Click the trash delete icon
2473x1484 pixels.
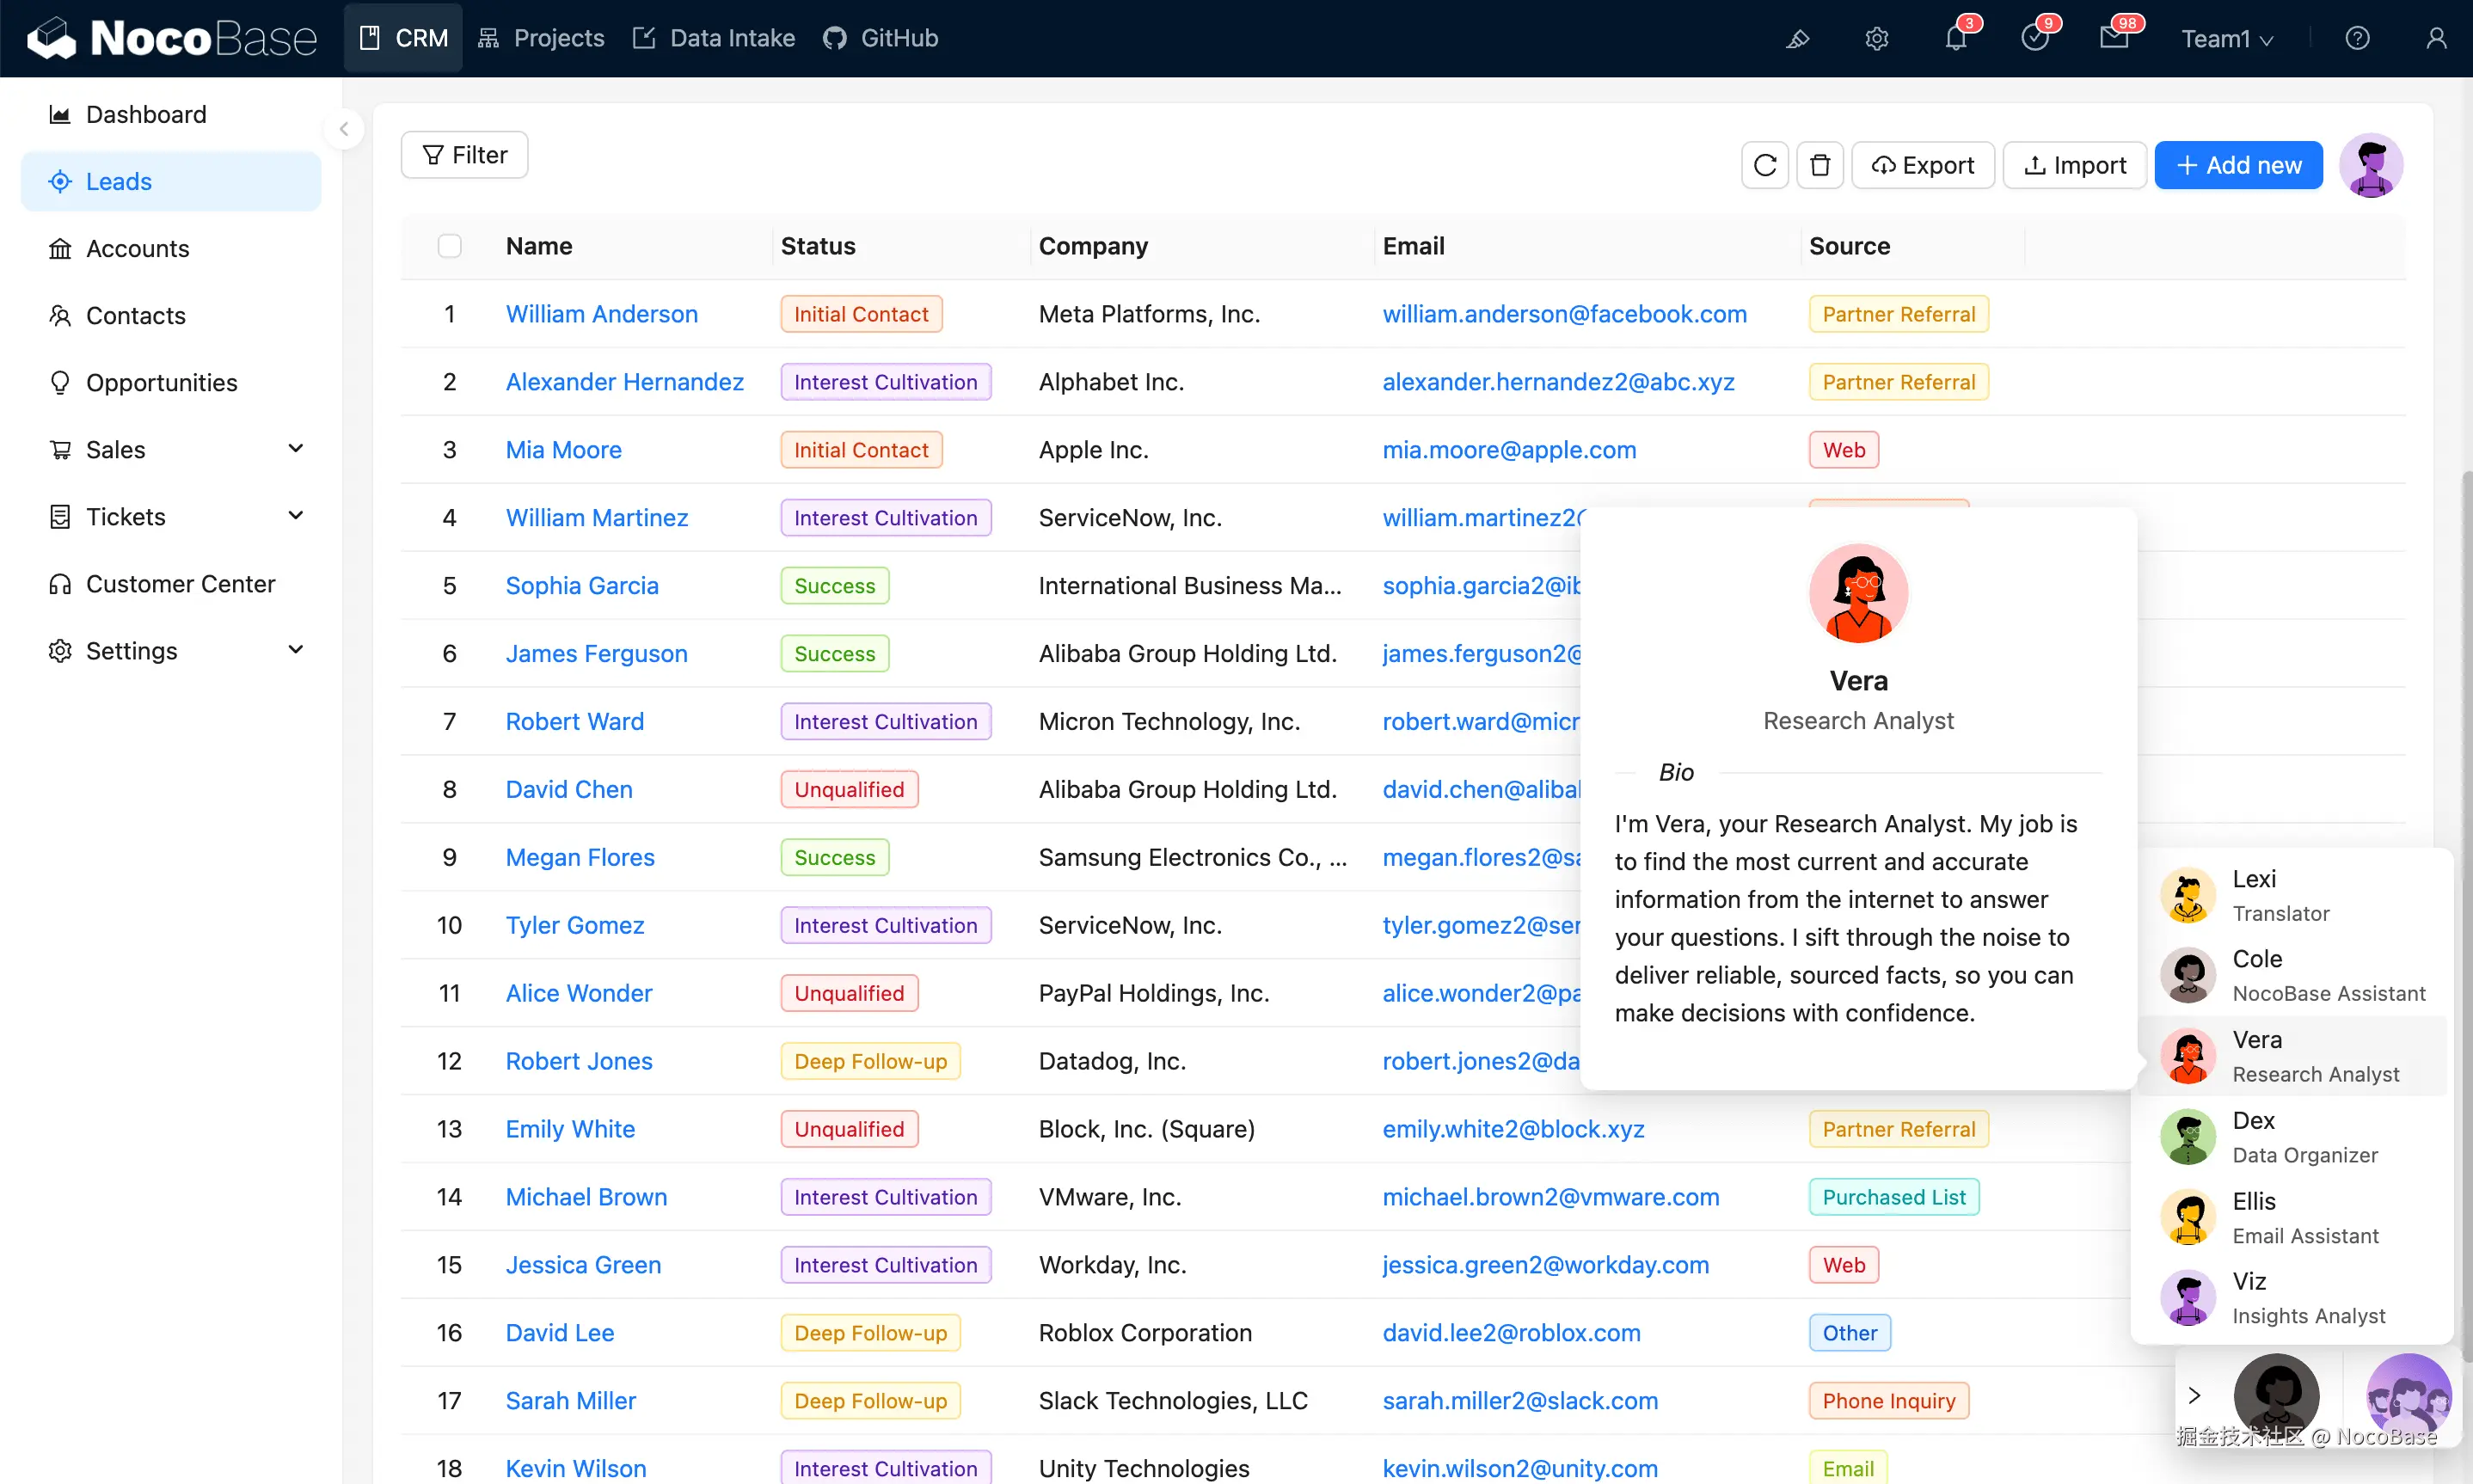coord(1820,165)
